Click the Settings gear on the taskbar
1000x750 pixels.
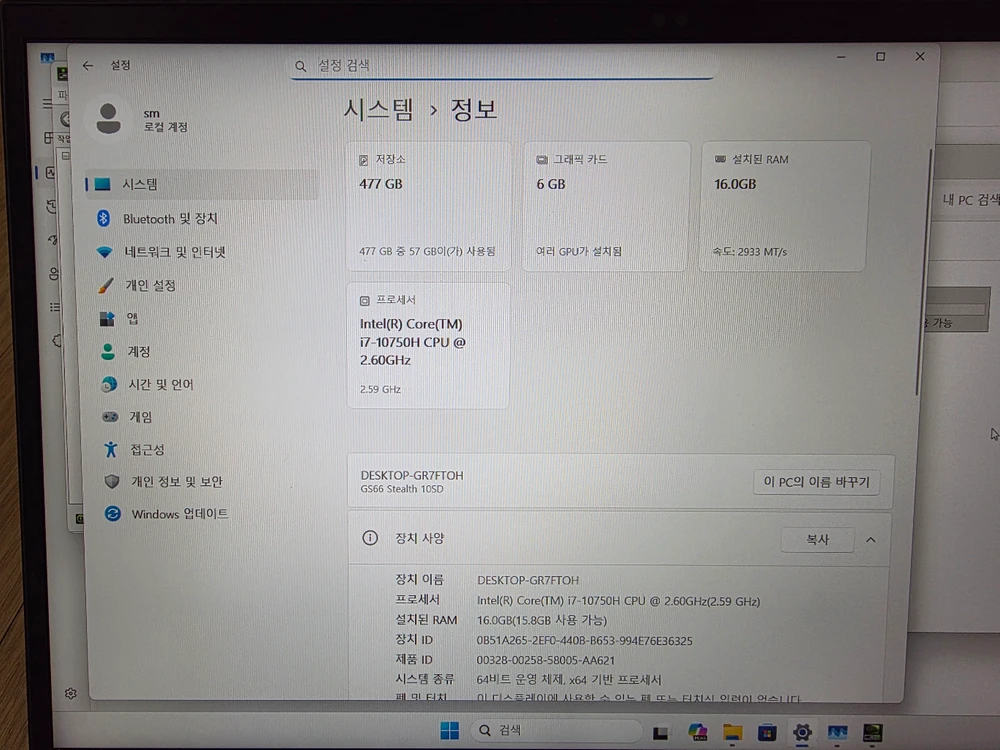[802, 732]
